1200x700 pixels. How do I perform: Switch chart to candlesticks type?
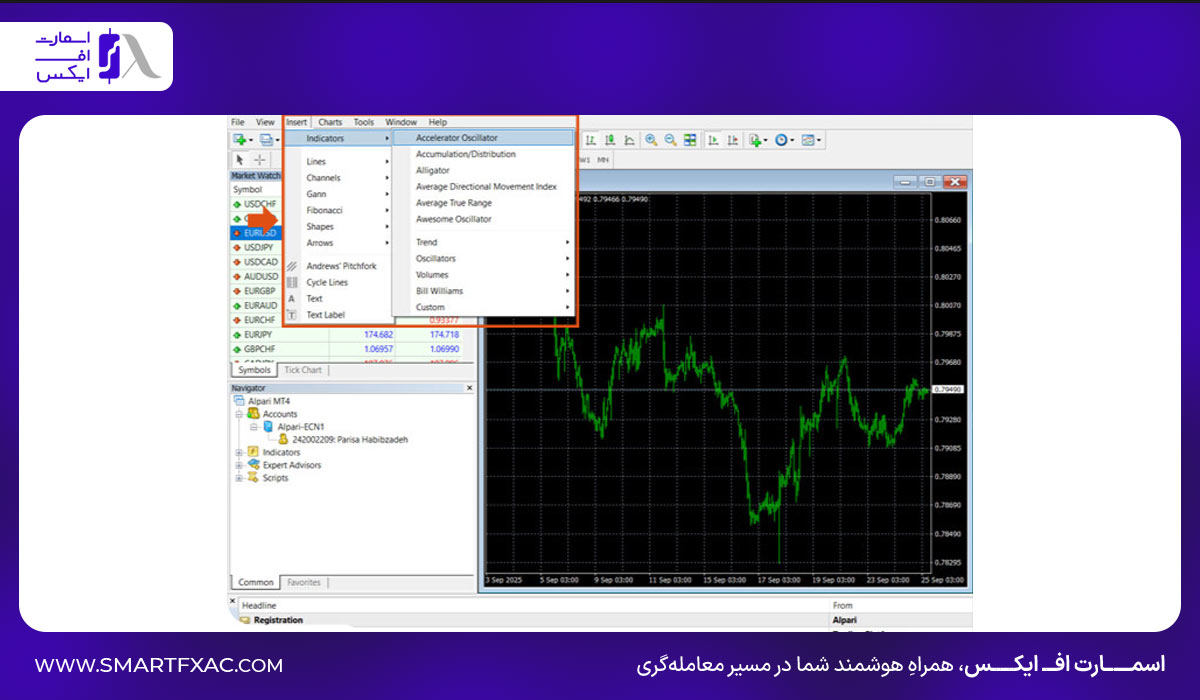coord(610,140)
